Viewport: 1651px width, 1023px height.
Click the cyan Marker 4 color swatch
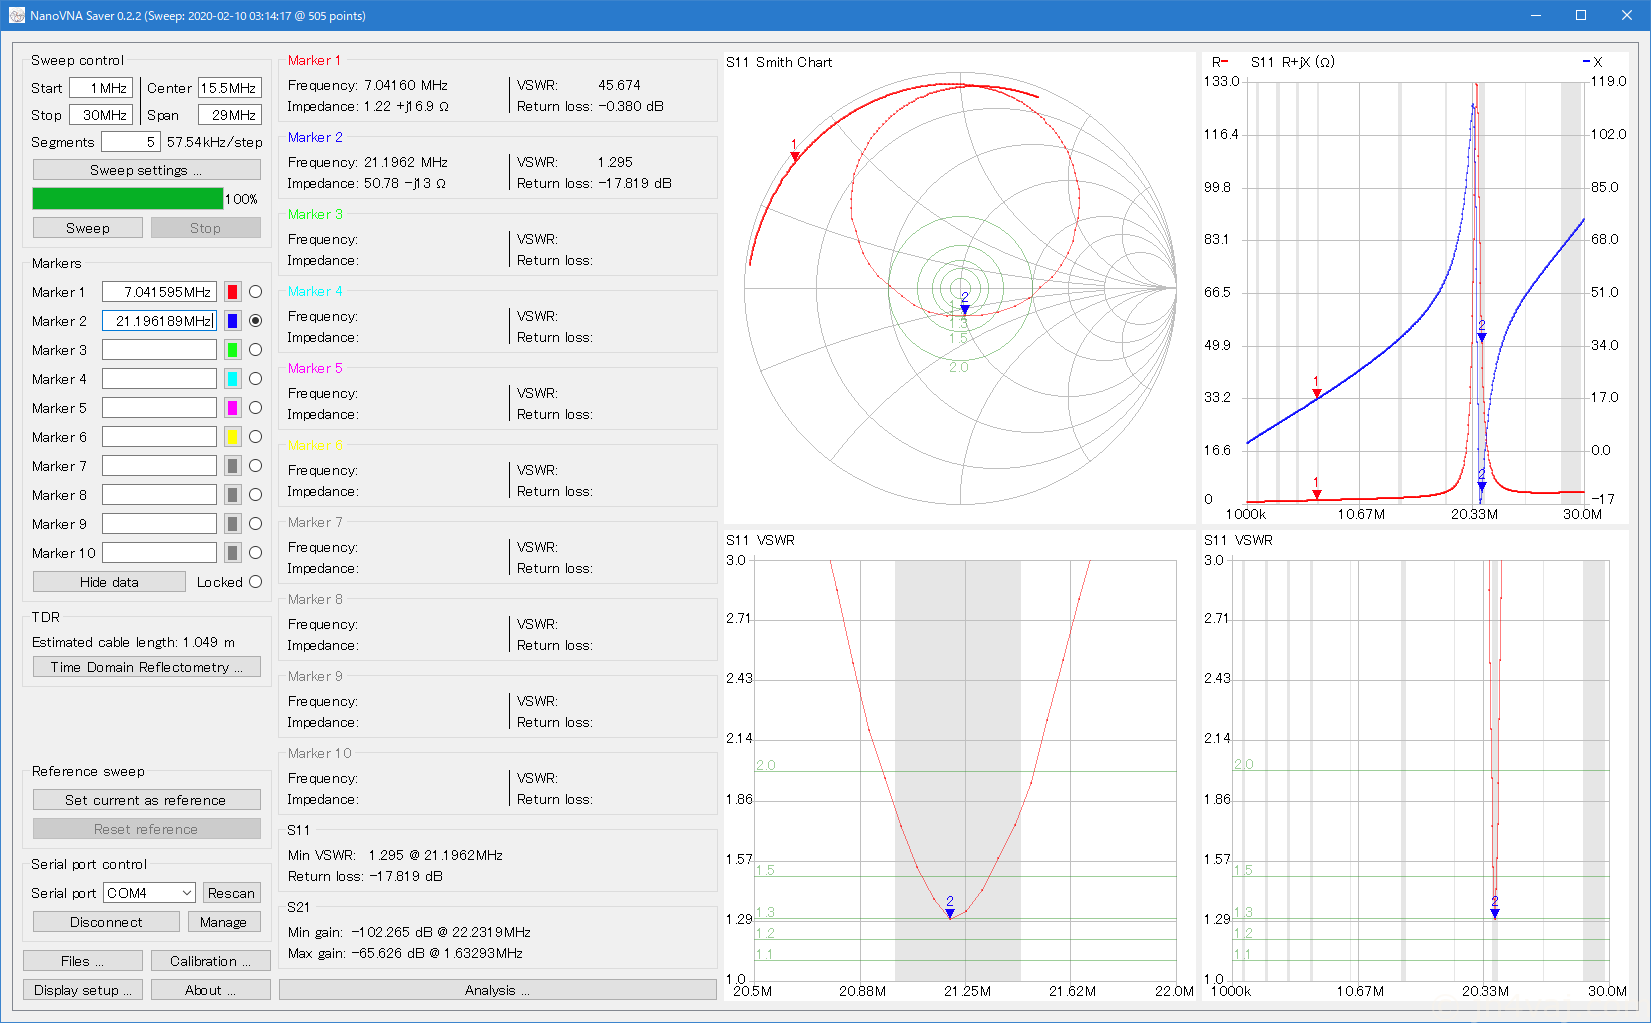coord(232,379)
